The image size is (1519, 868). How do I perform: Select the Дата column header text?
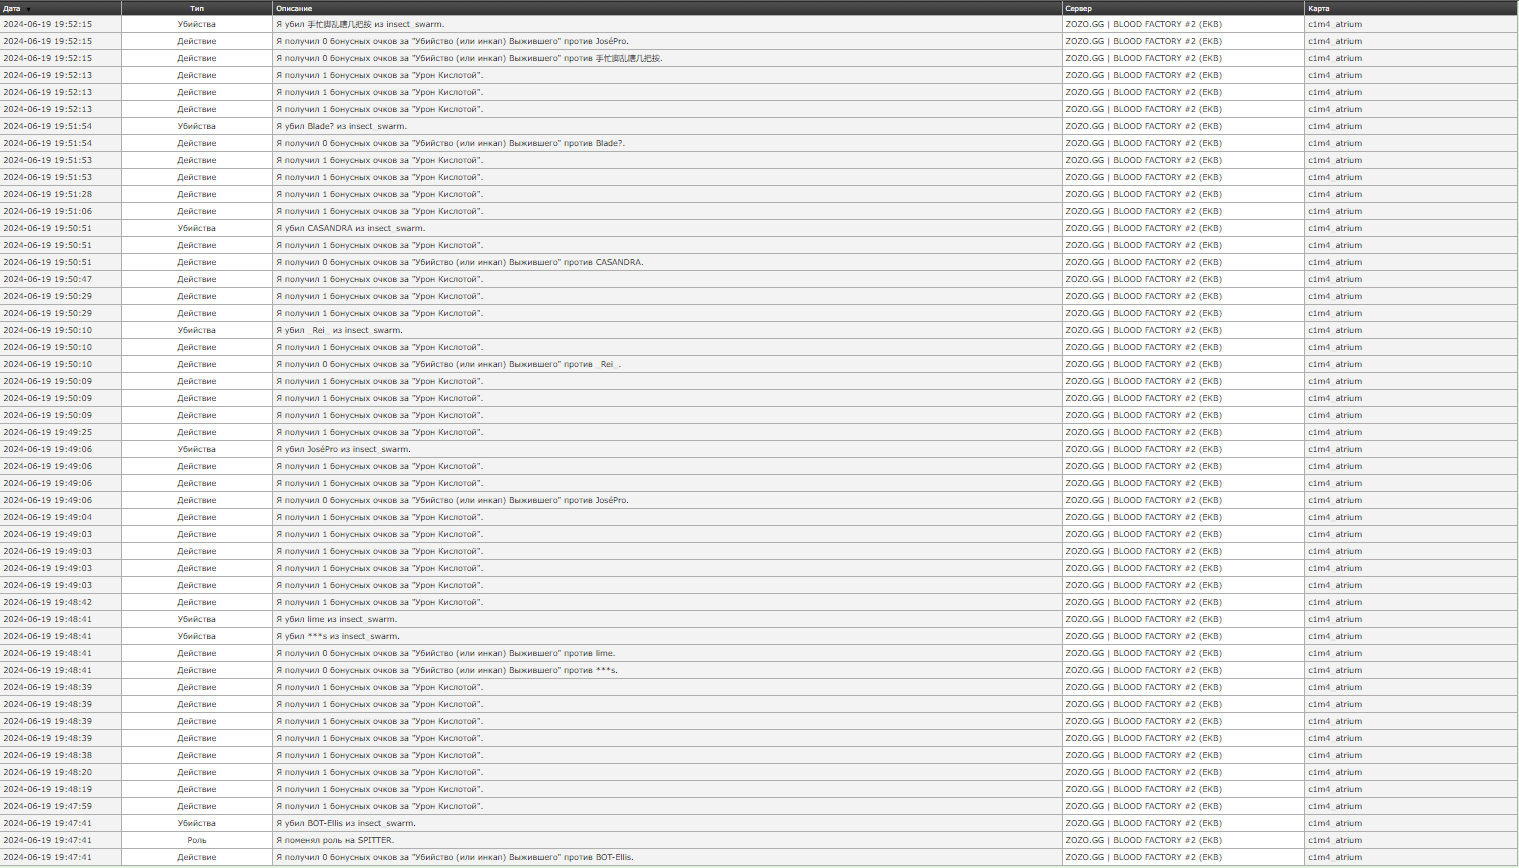coord(11,8)
